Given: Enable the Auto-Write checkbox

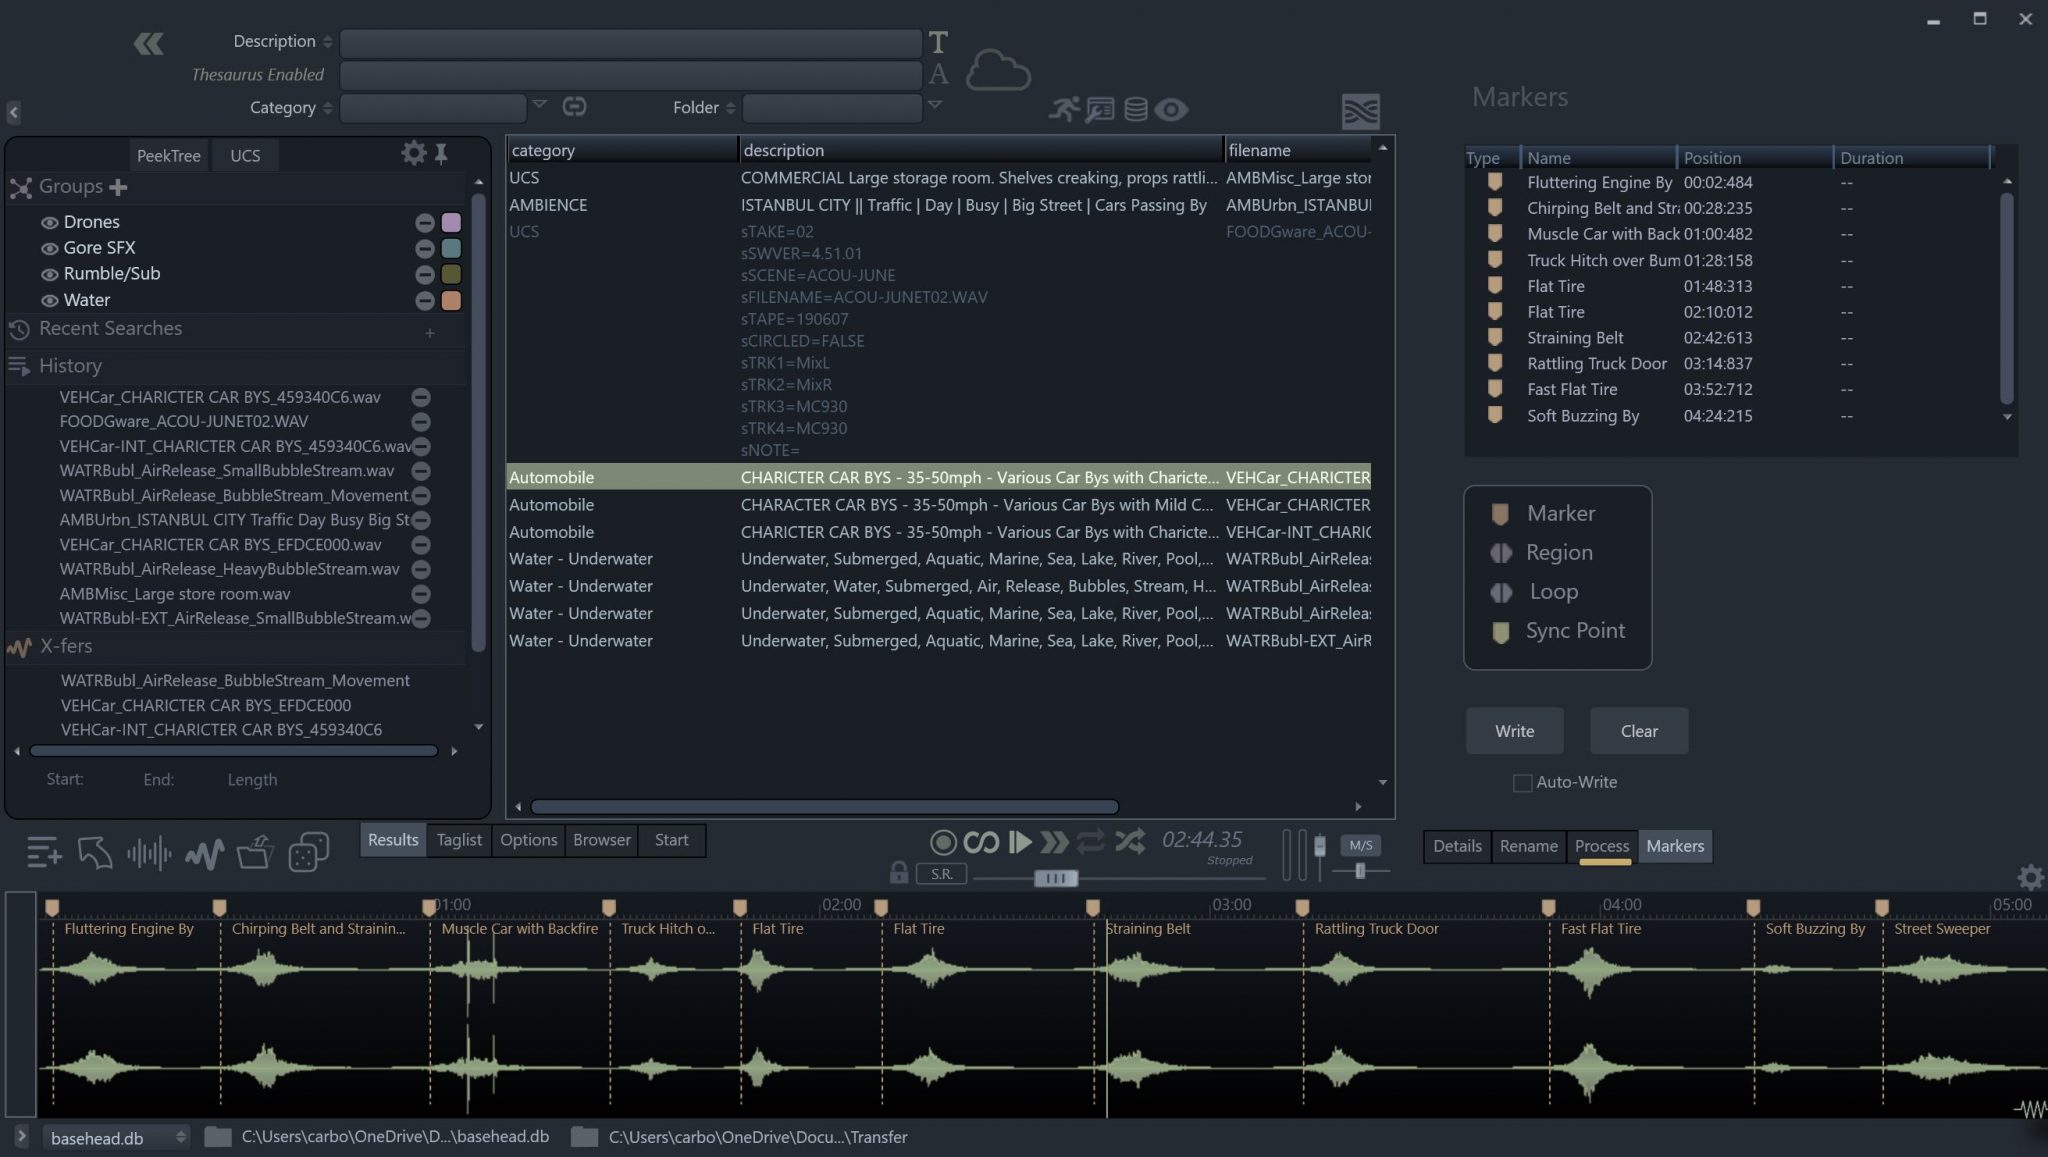Looking at the screenshot, I should pyautogui.click(x=1522, y=782).
